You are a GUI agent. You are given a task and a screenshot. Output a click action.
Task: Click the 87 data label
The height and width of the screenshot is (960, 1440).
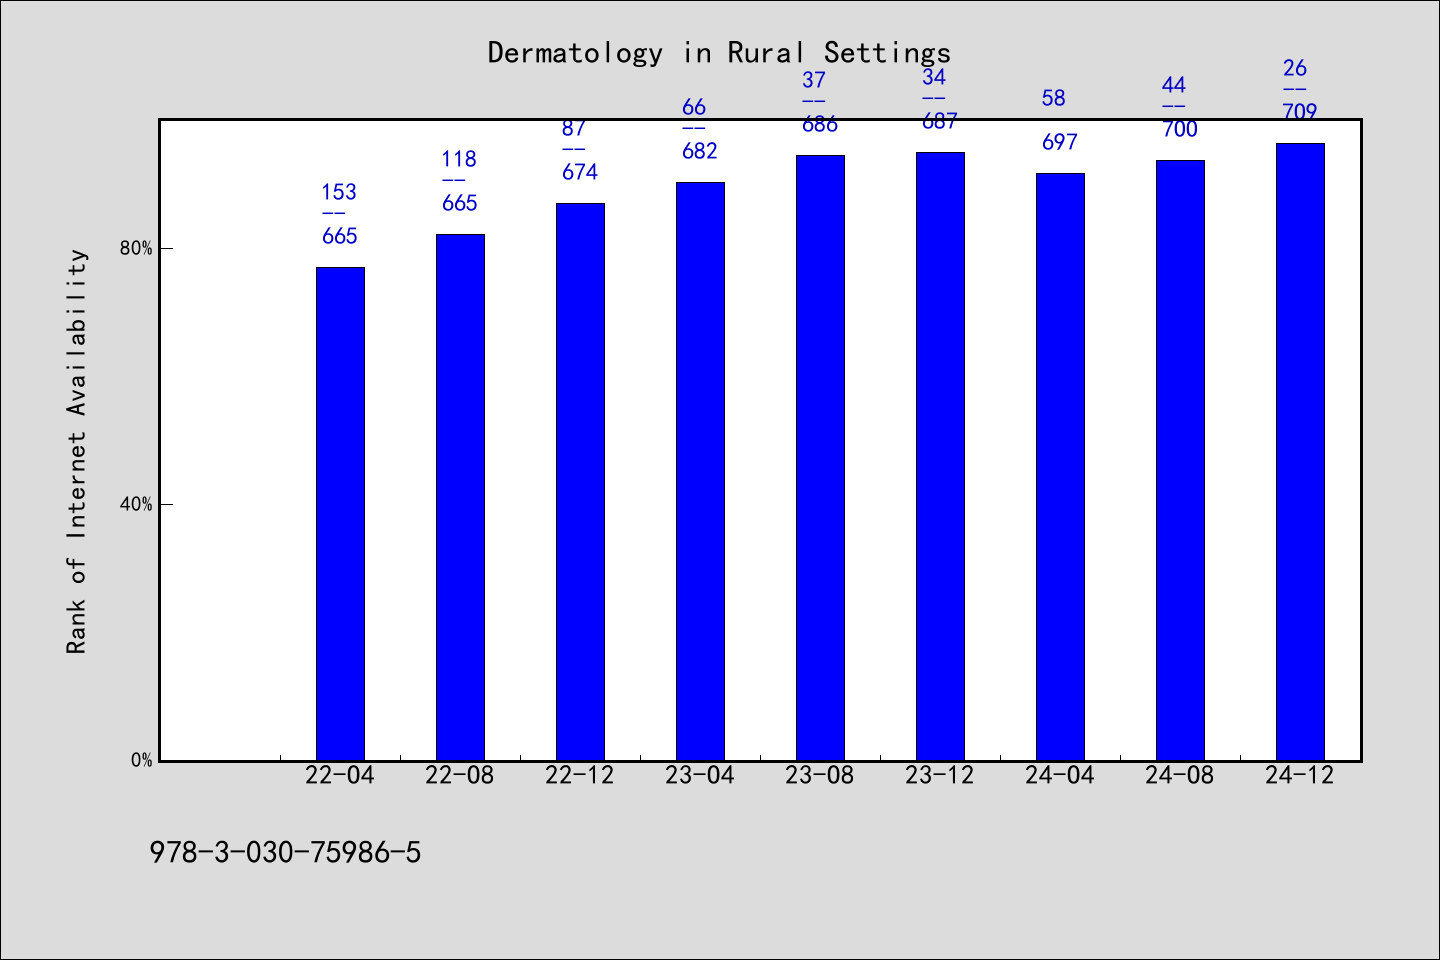(x=574, y=128)
